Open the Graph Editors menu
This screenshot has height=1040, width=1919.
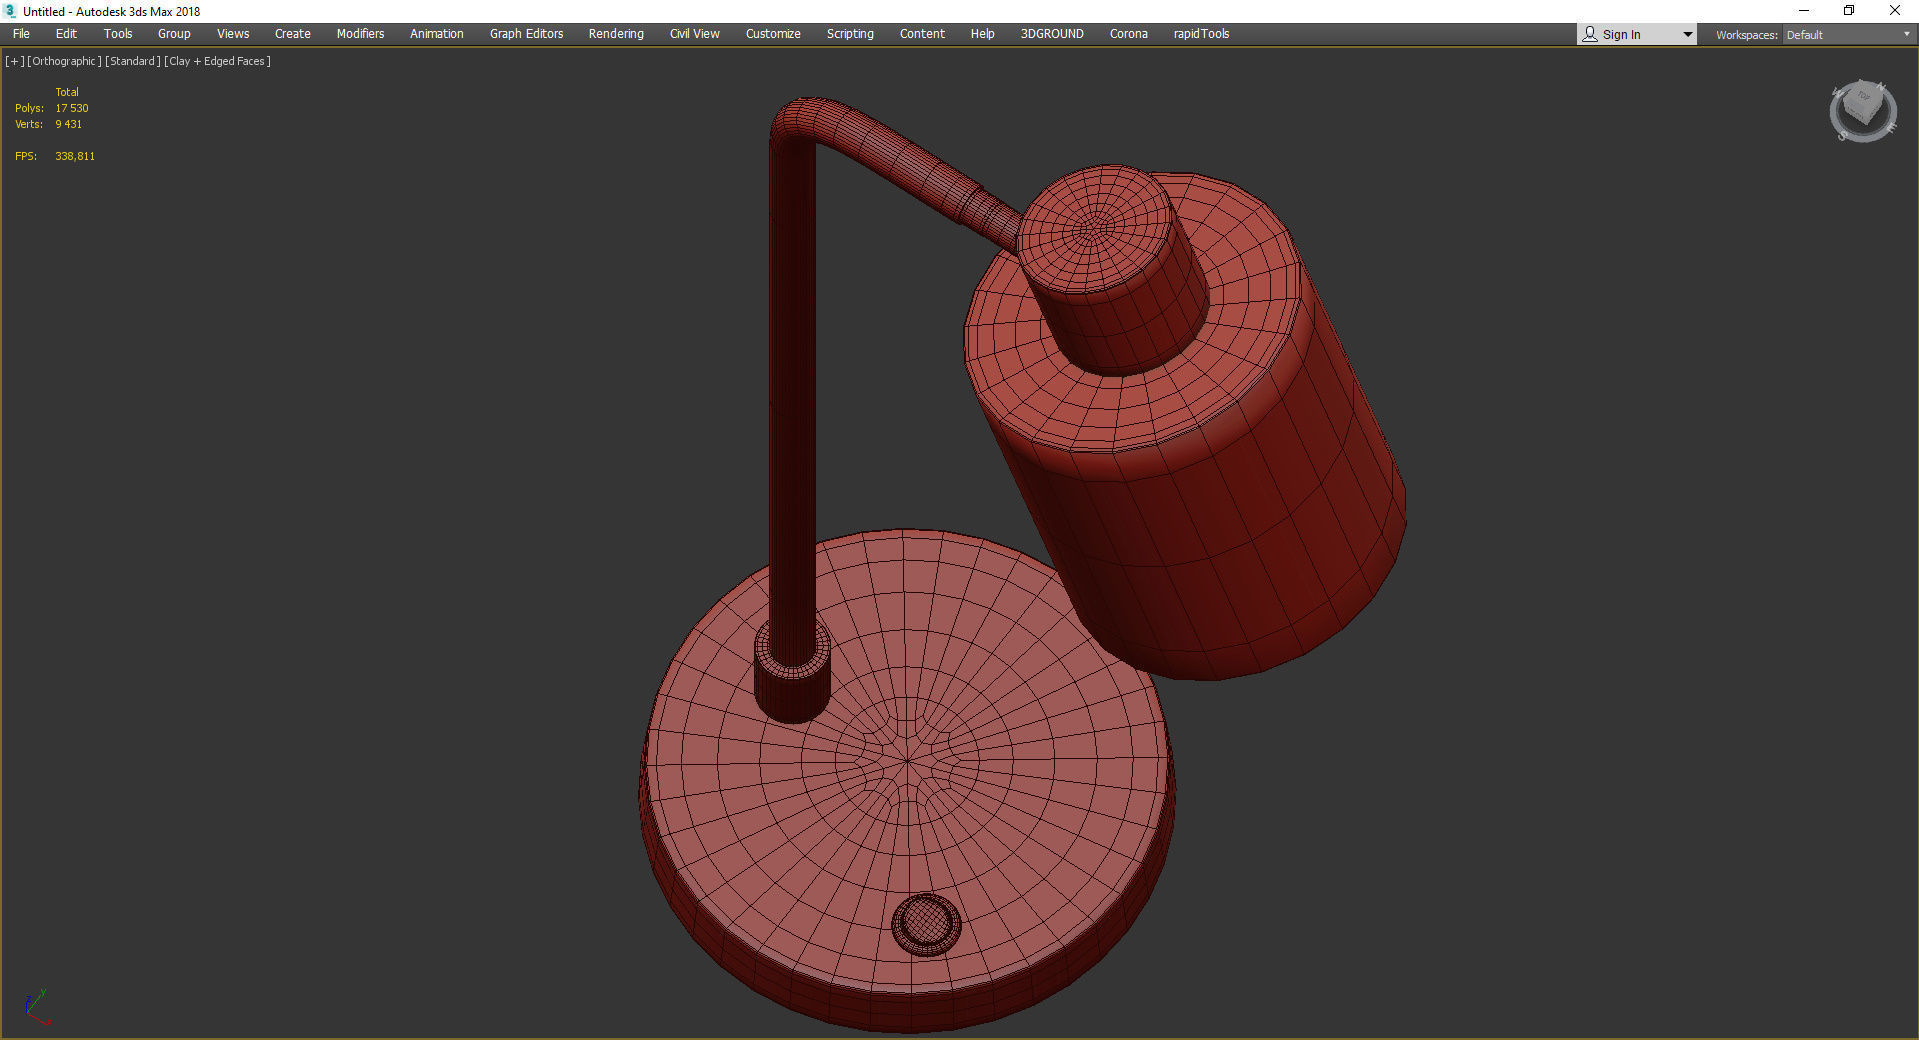tap(527, 34)
